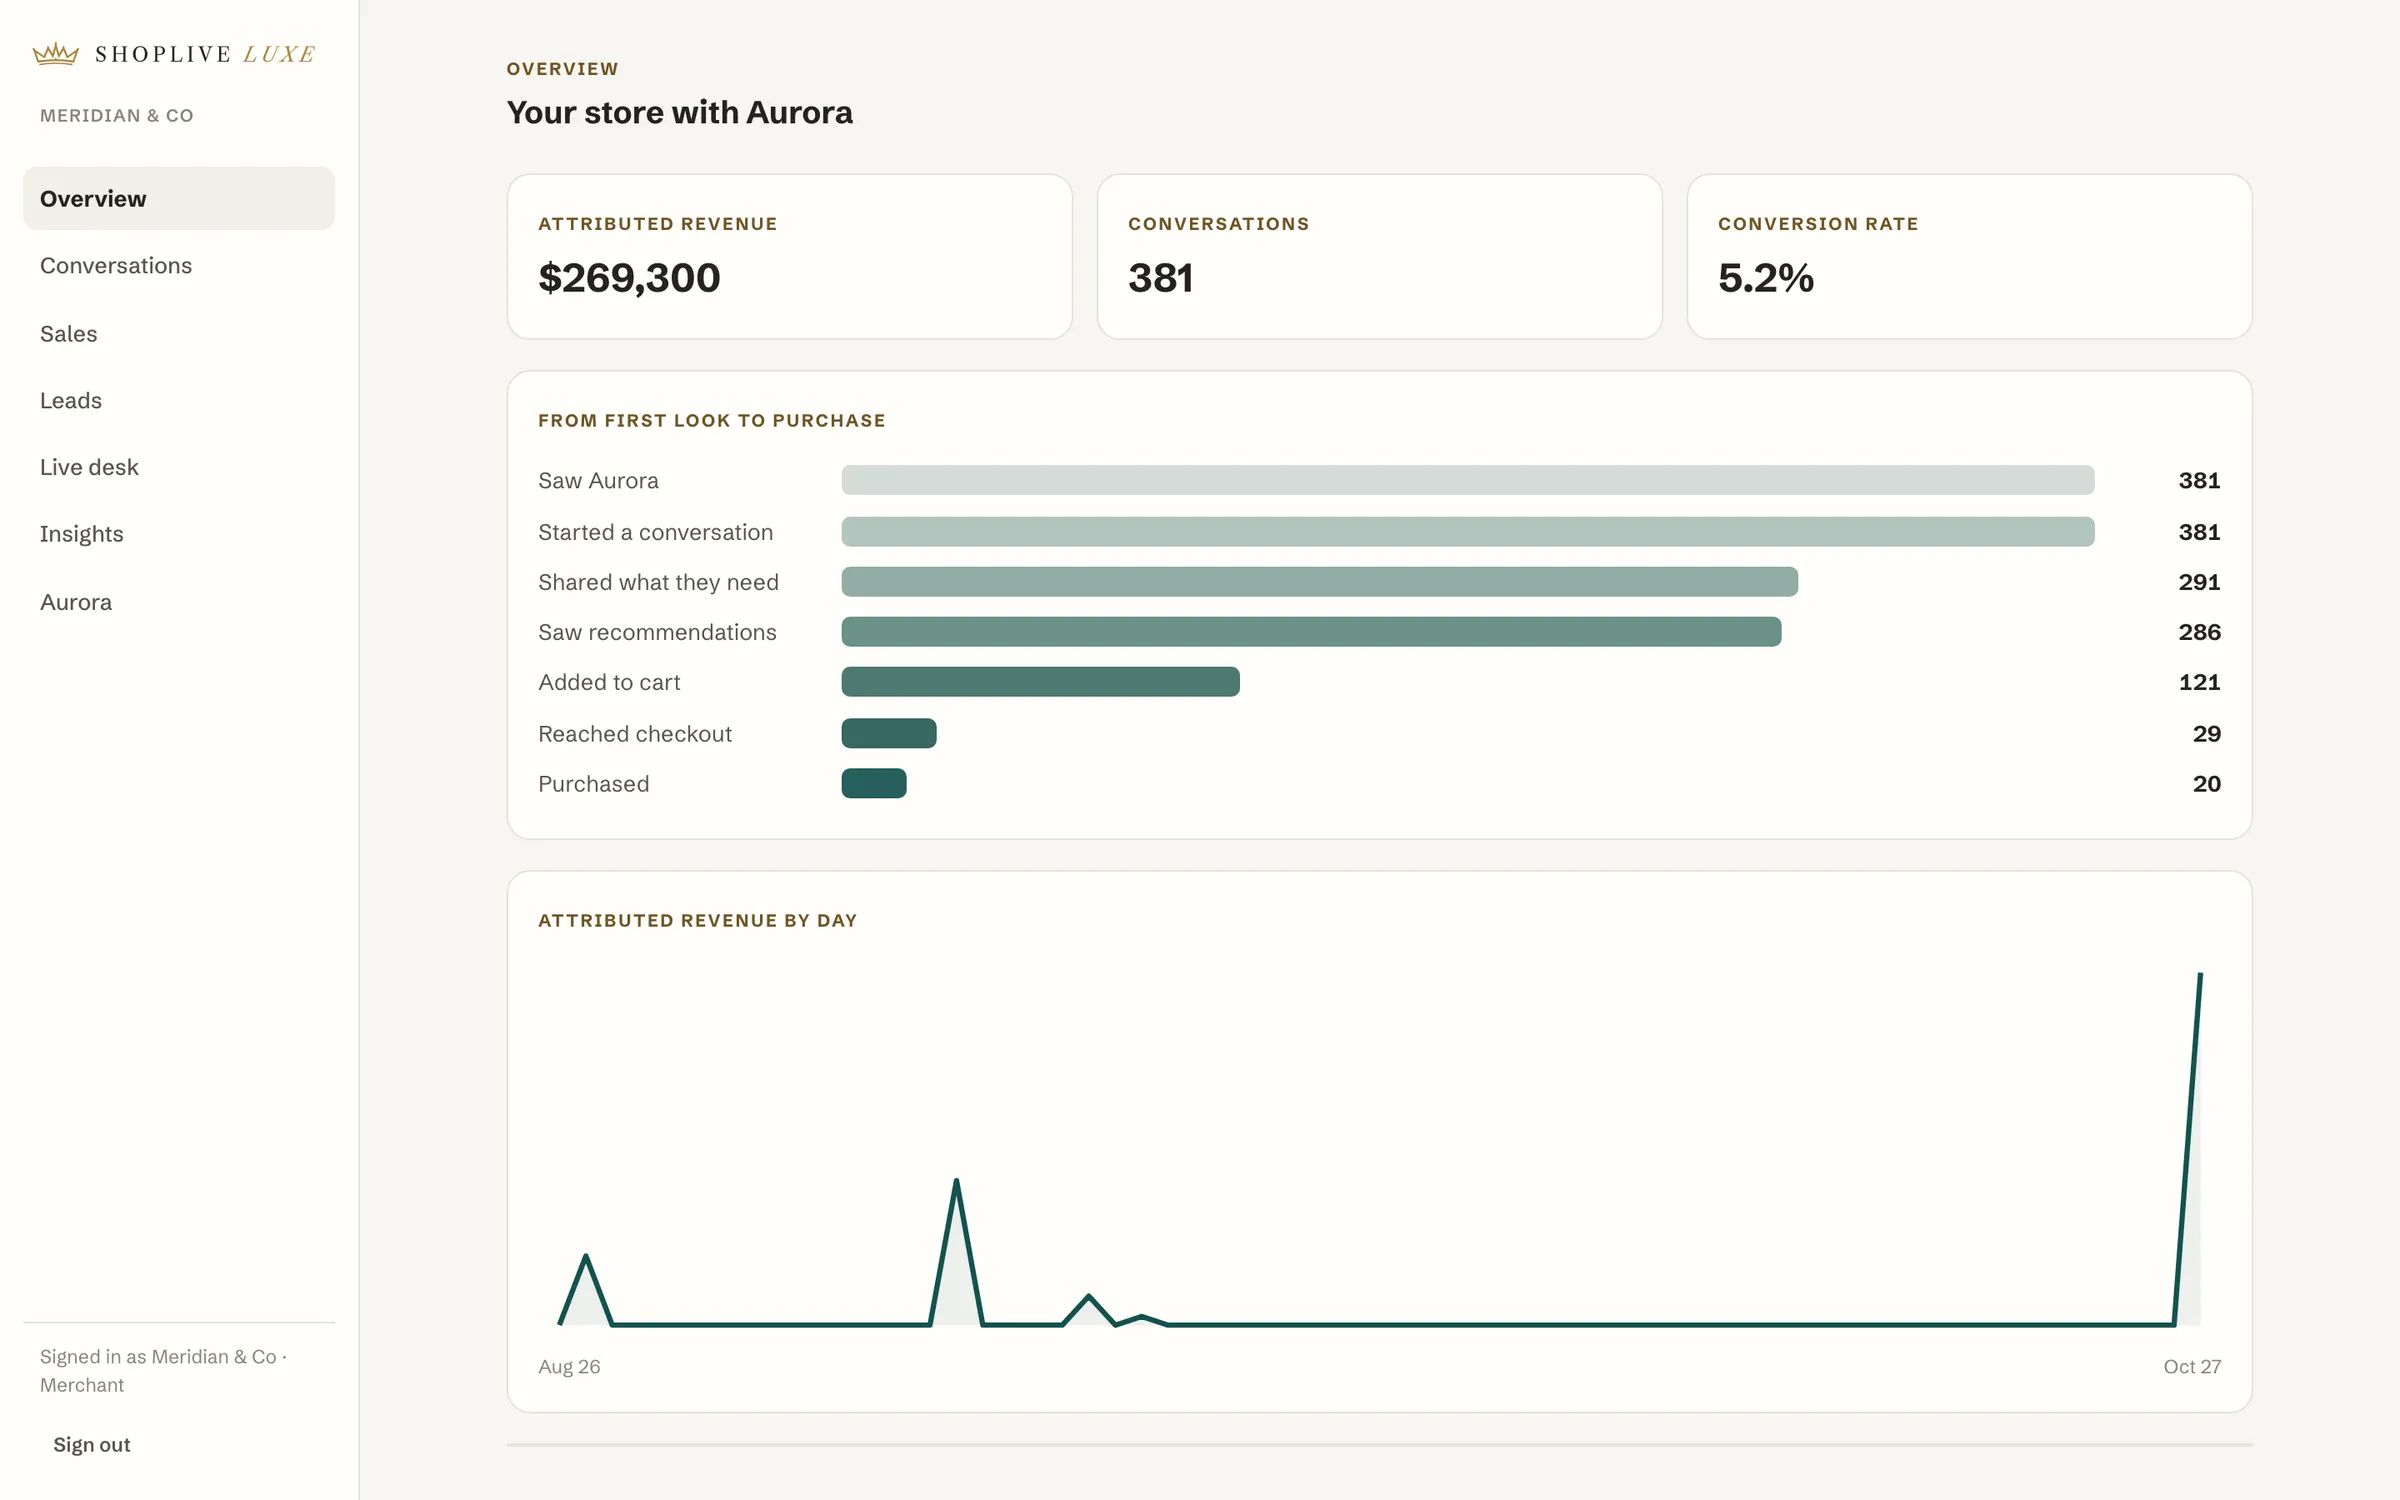Select the Shared what they need bar

click(x=1320, y=582)
